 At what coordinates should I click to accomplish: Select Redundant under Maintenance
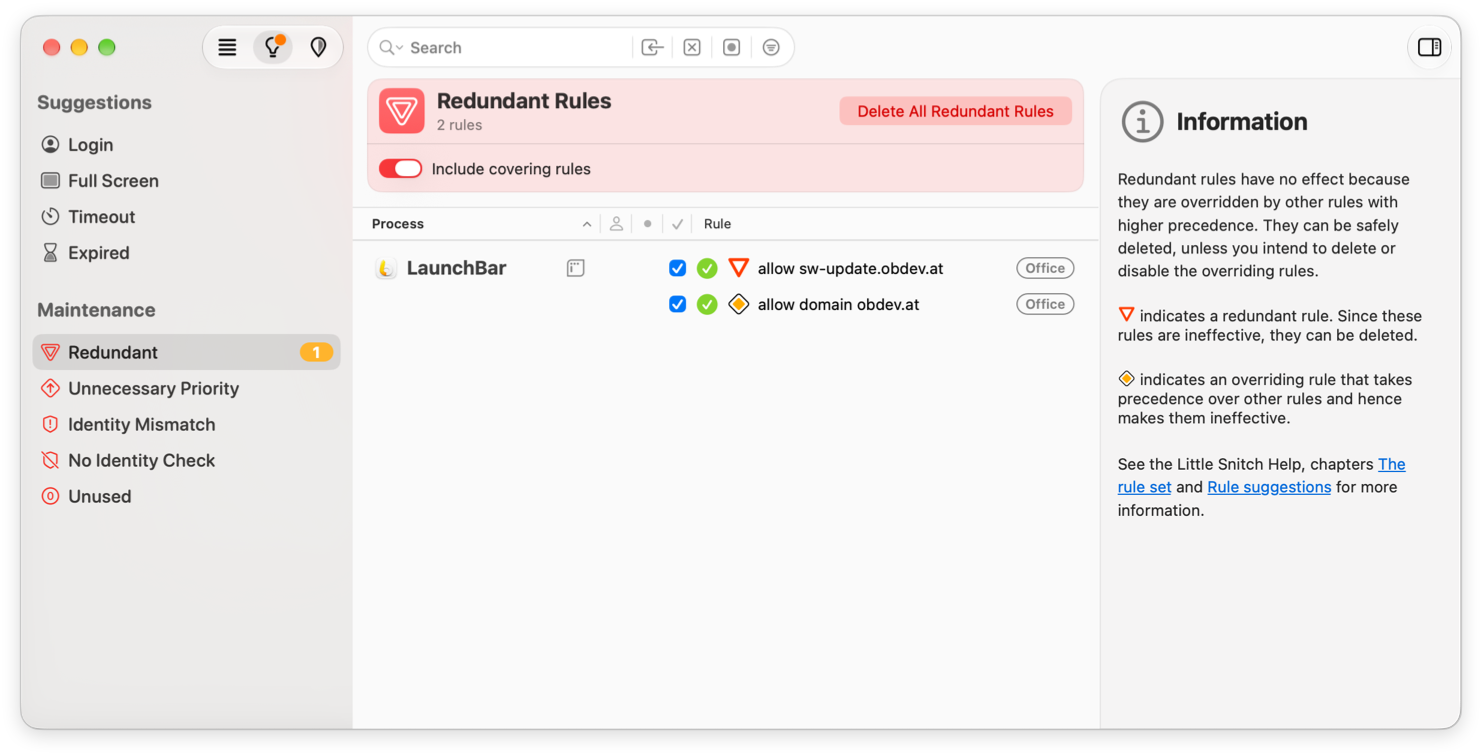coord(187,352)
